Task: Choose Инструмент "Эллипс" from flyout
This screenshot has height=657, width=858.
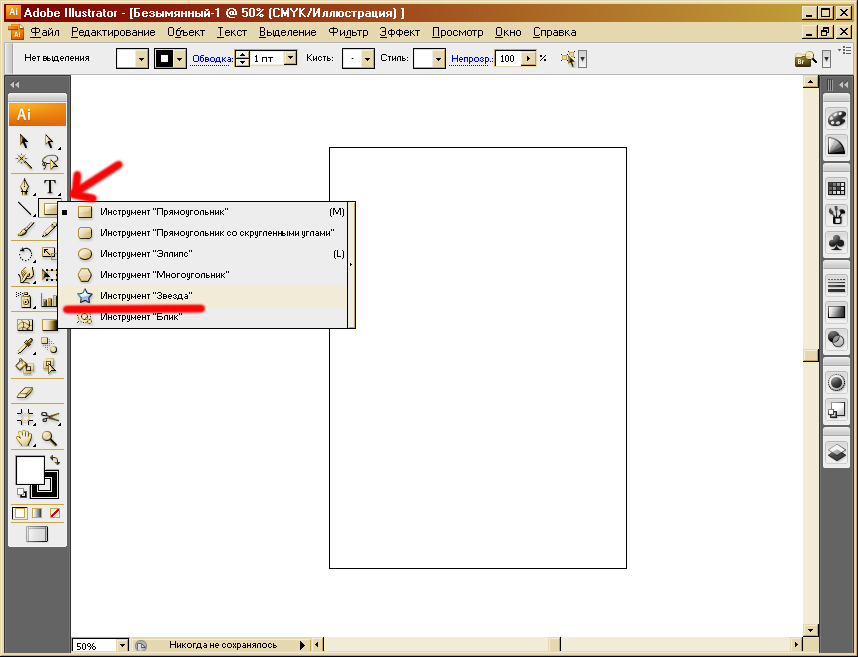Action: (x=202, y=254)
